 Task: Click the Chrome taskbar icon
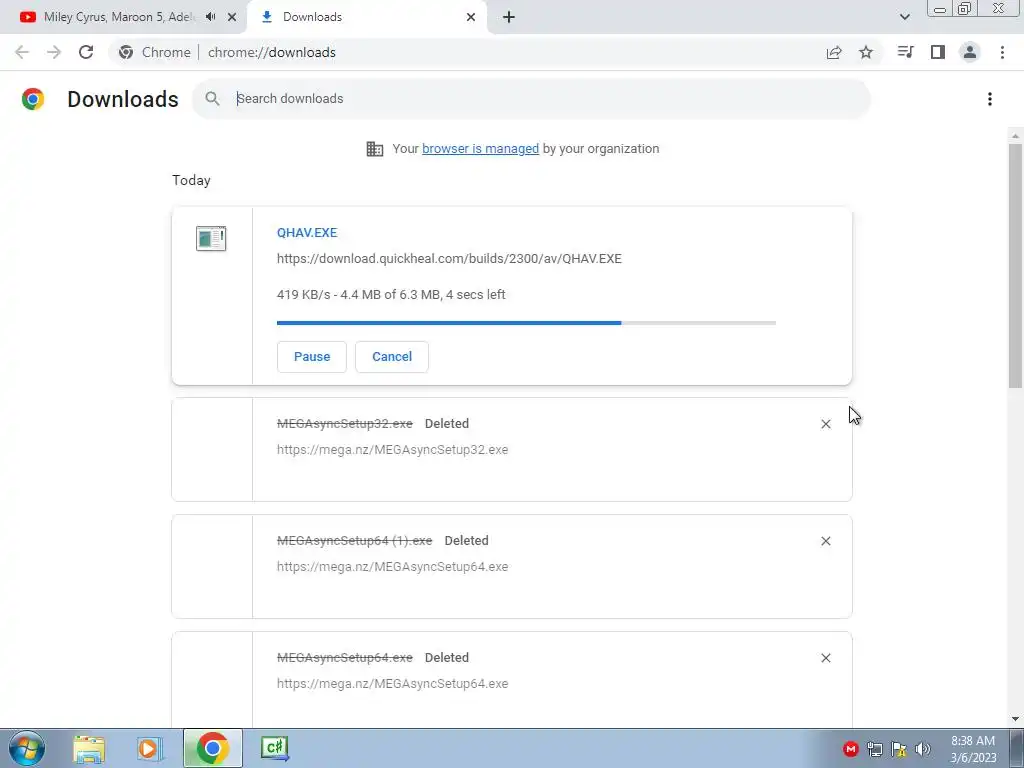coord(212,748)
